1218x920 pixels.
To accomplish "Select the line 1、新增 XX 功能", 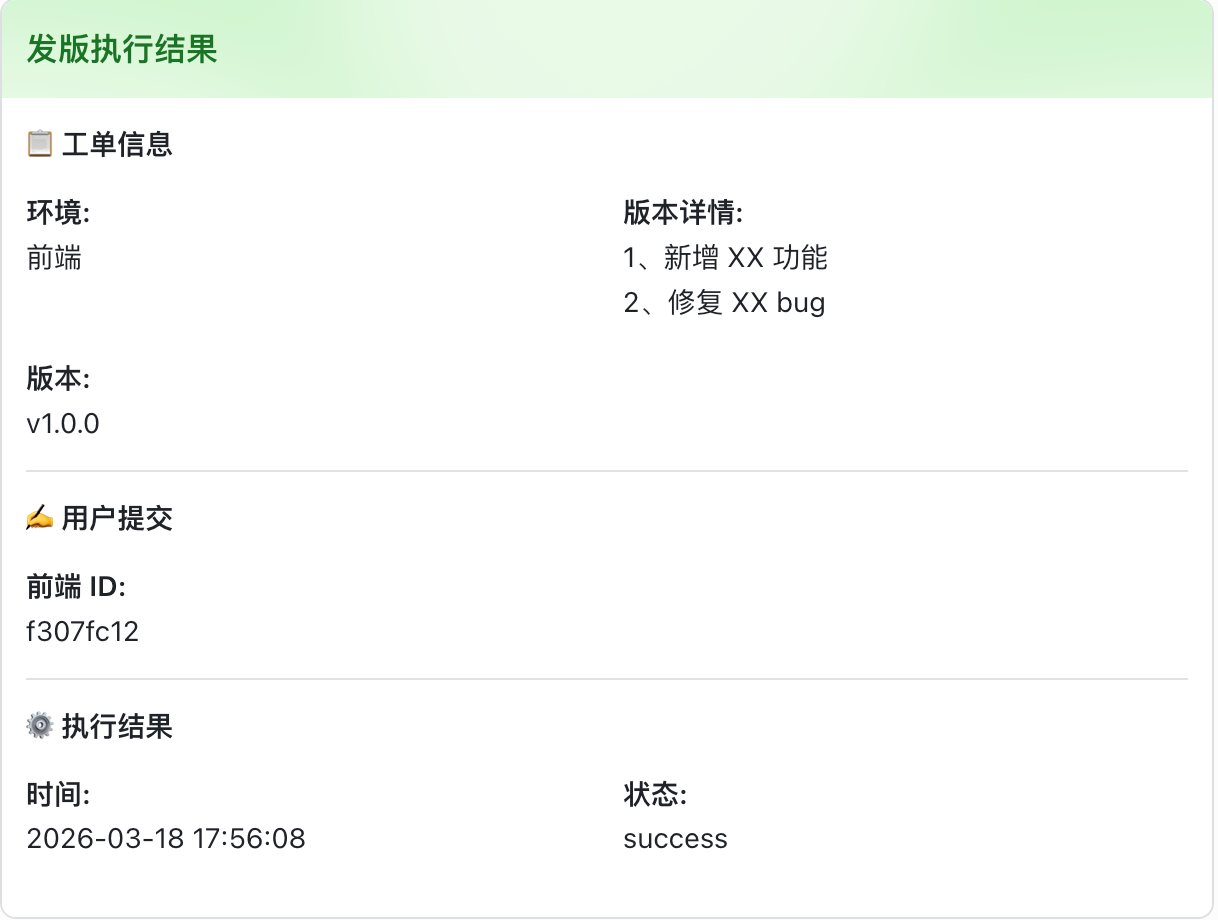I will (x=725, y=258).
